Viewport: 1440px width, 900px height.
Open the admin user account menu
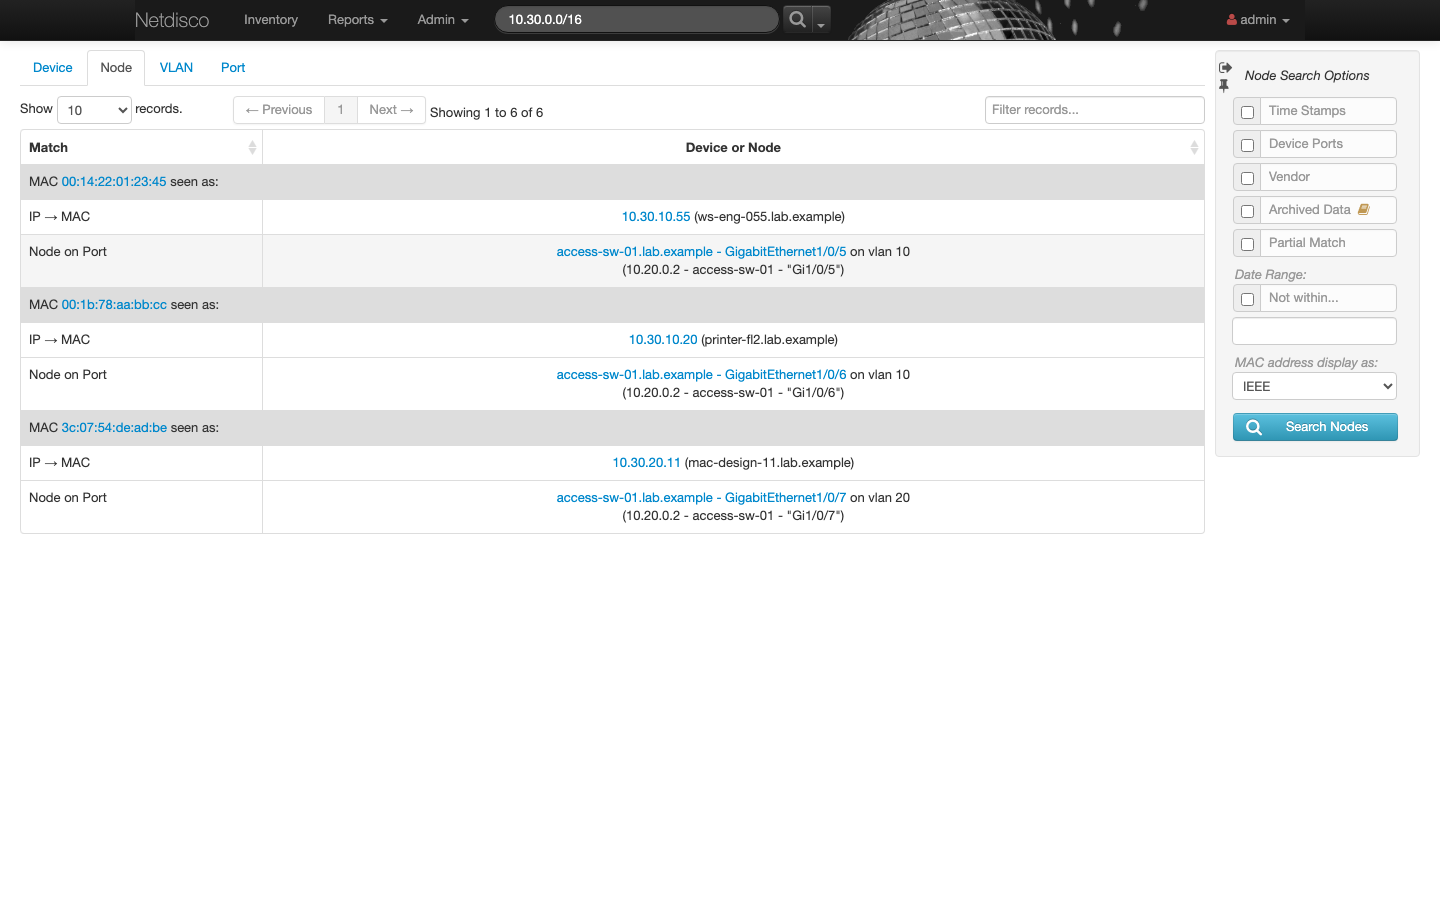[1258, 20]
